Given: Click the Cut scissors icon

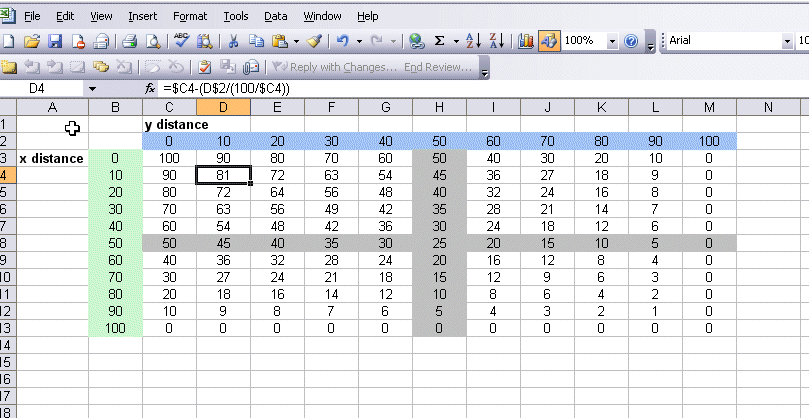Looking at the screenshot, I should tap(232, 41).
